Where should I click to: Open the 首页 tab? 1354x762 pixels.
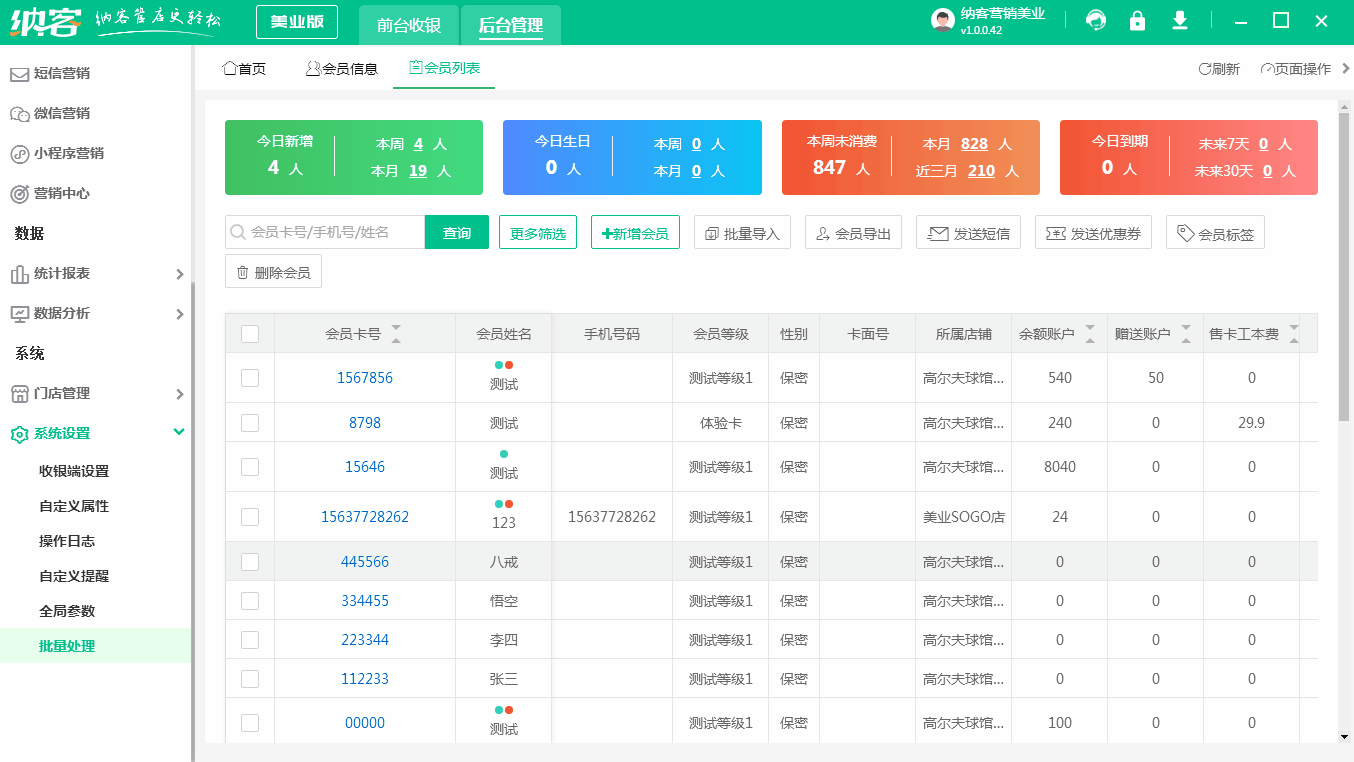point(243,69)
